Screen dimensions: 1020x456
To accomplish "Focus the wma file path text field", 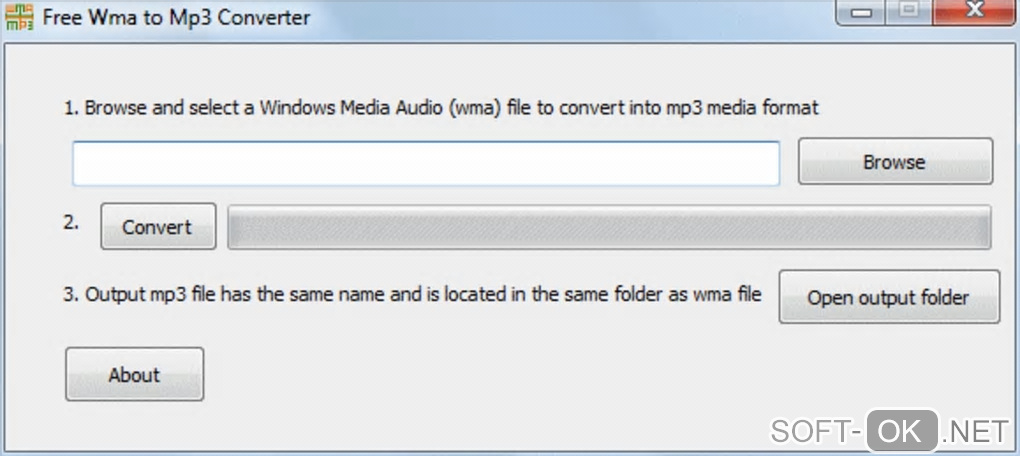I will tap(425, 163).
